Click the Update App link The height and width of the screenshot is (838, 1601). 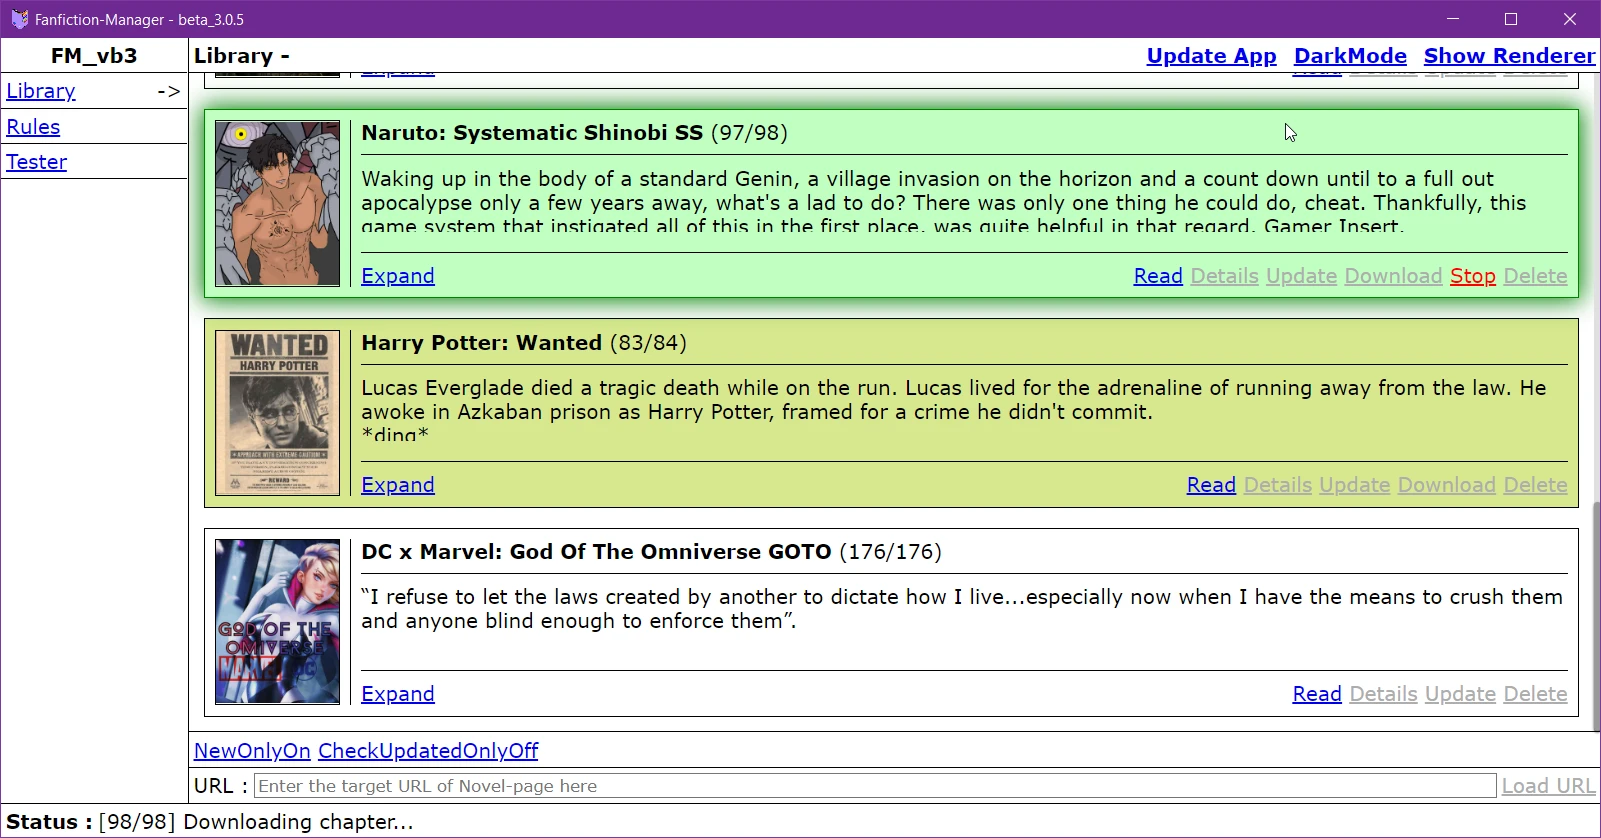tap(1211, 56)
